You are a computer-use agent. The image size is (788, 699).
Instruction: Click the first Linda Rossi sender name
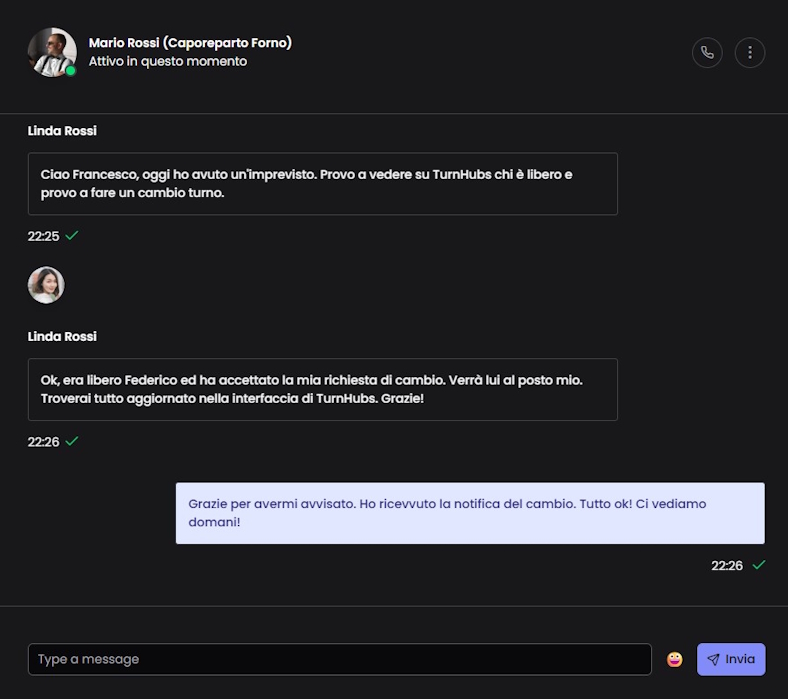(62, 131)
